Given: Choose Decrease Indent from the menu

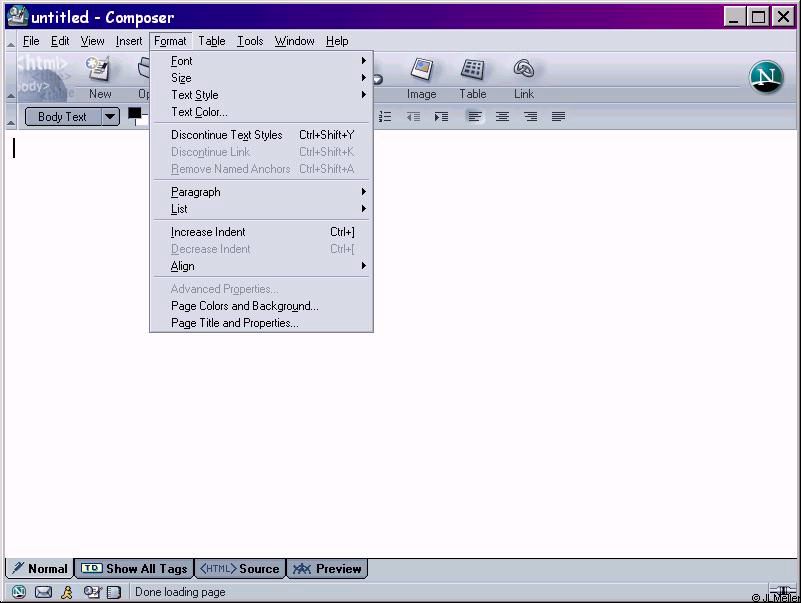Looking at the screenshot, I should tap(262, 249).
